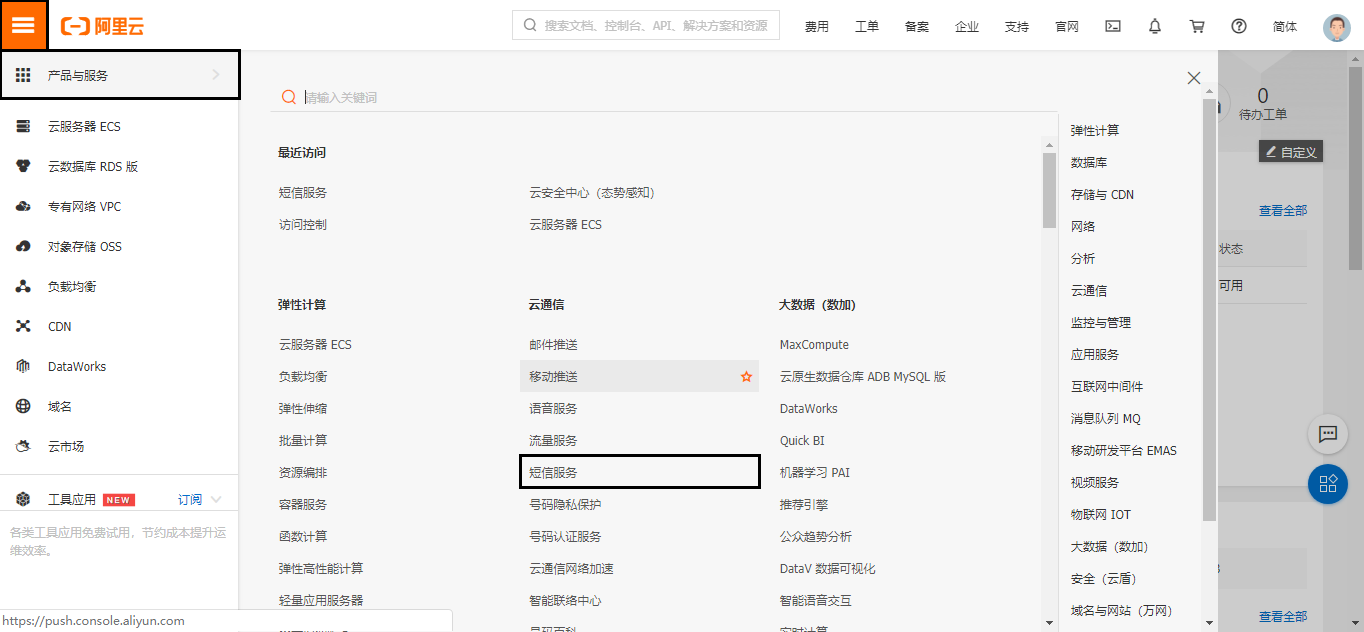Open the Cloud Shell terminal icon
The image size is (1364, 632).
click(1113, 26)
